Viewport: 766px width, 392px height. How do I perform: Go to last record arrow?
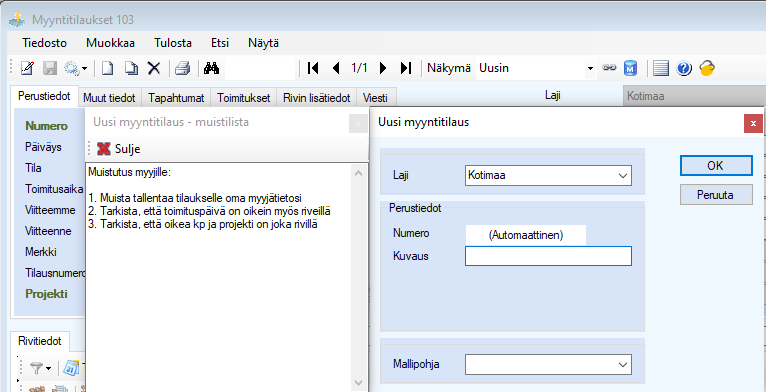point(406,68)
